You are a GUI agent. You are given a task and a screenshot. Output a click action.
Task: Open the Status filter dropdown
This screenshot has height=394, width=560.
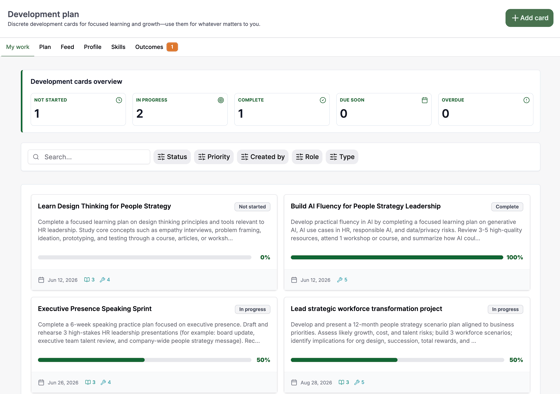172,157
